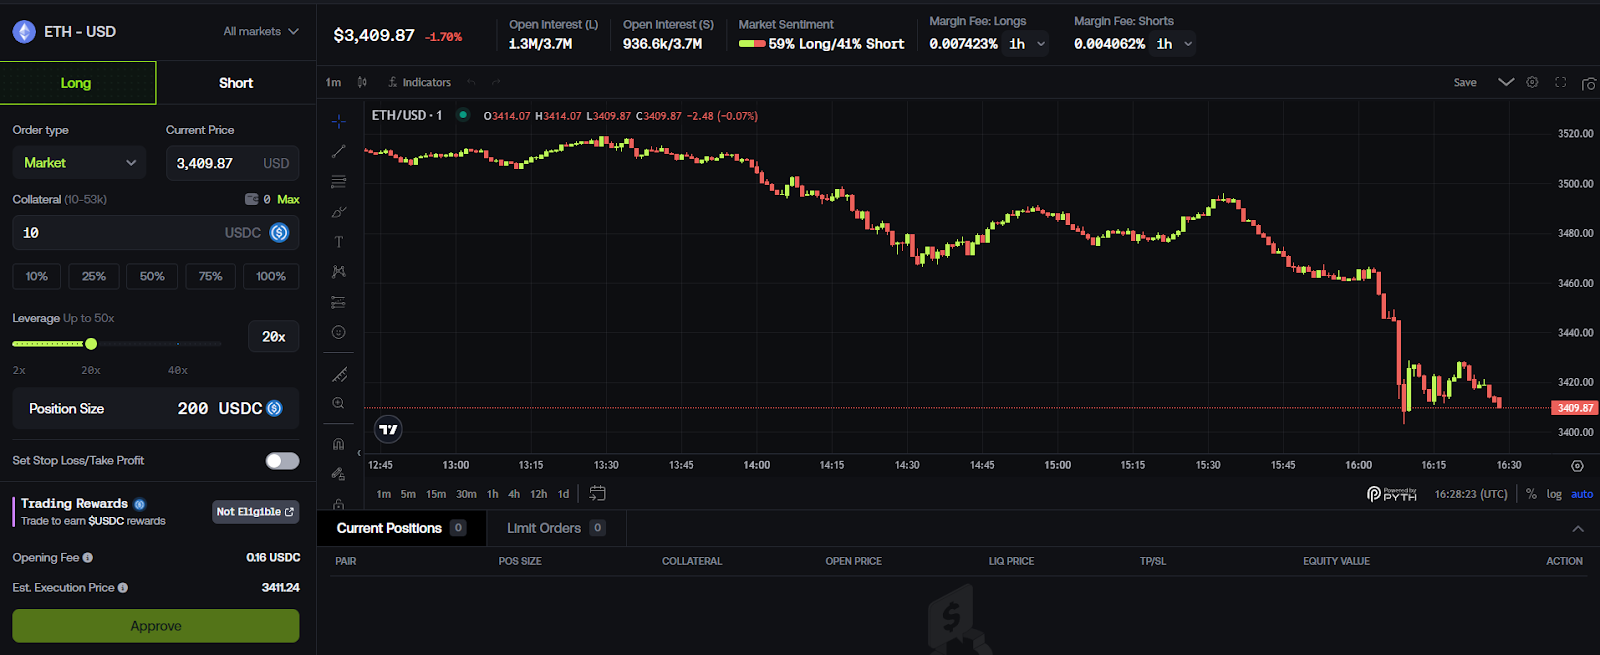The image size is (1600, 655).
Task: Select the ruler measure tool
Action: (x=339, y=375)
